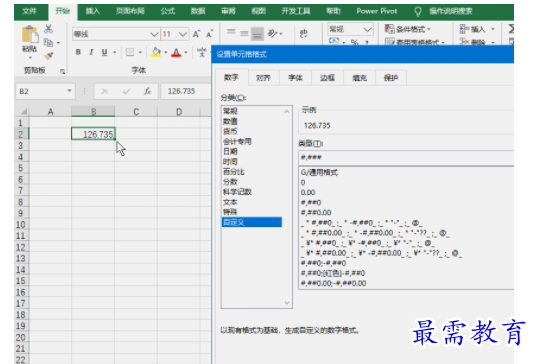Open the 公式 ribbon tab

[168, 11]
